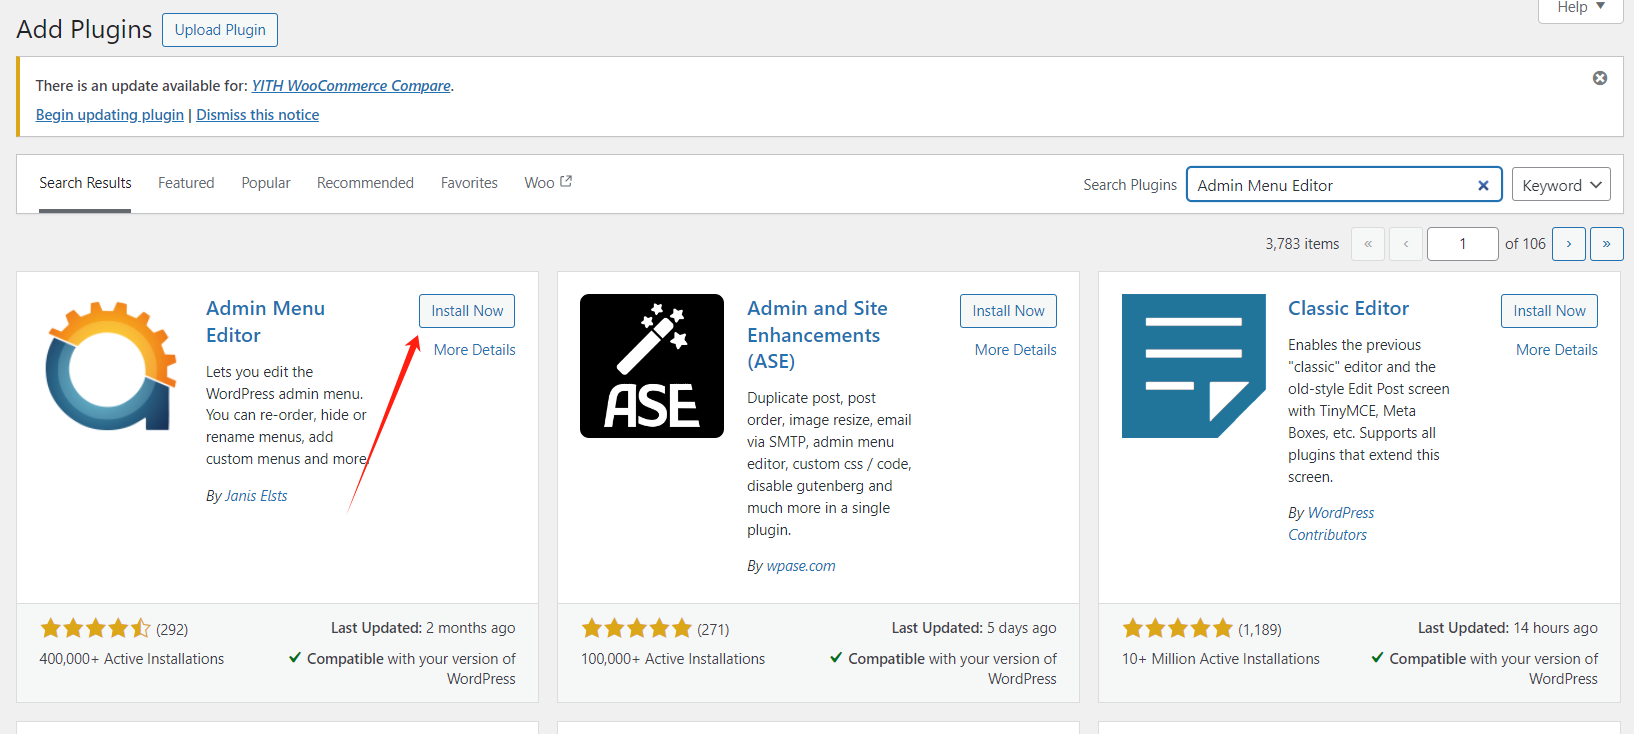Switch to the Featured tab

tap(186, 183)
